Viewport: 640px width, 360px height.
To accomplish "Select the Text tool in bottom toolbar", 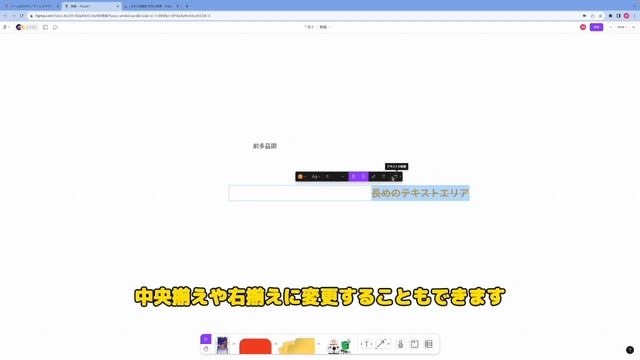I will point(366,344).
